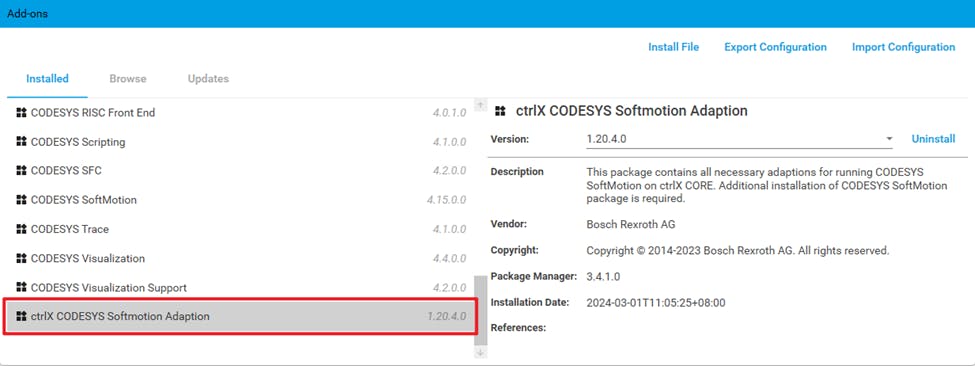This screenshot has height=366, width=975.
Task: Click the CODESYS RISC Front End package icon
Action: pos(21,112)
